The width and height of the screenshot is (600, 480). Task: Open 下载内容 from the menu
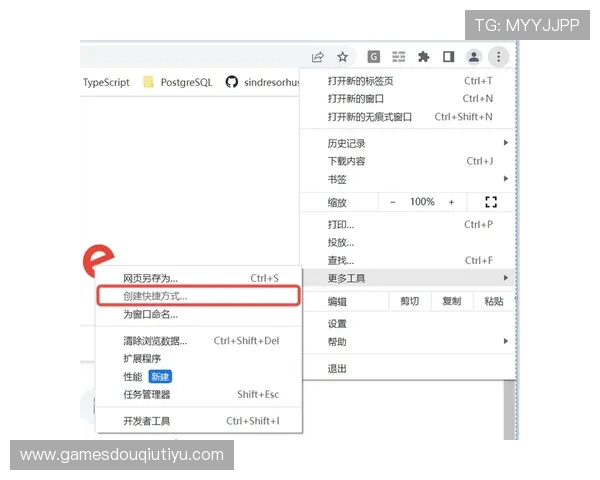click(409, 161)
